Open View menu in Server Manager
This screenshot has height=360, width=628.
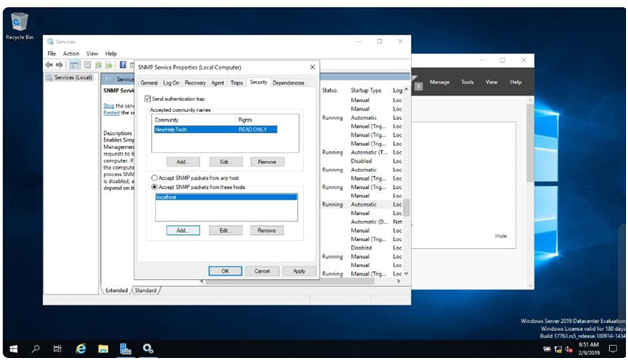click(491, 82)
